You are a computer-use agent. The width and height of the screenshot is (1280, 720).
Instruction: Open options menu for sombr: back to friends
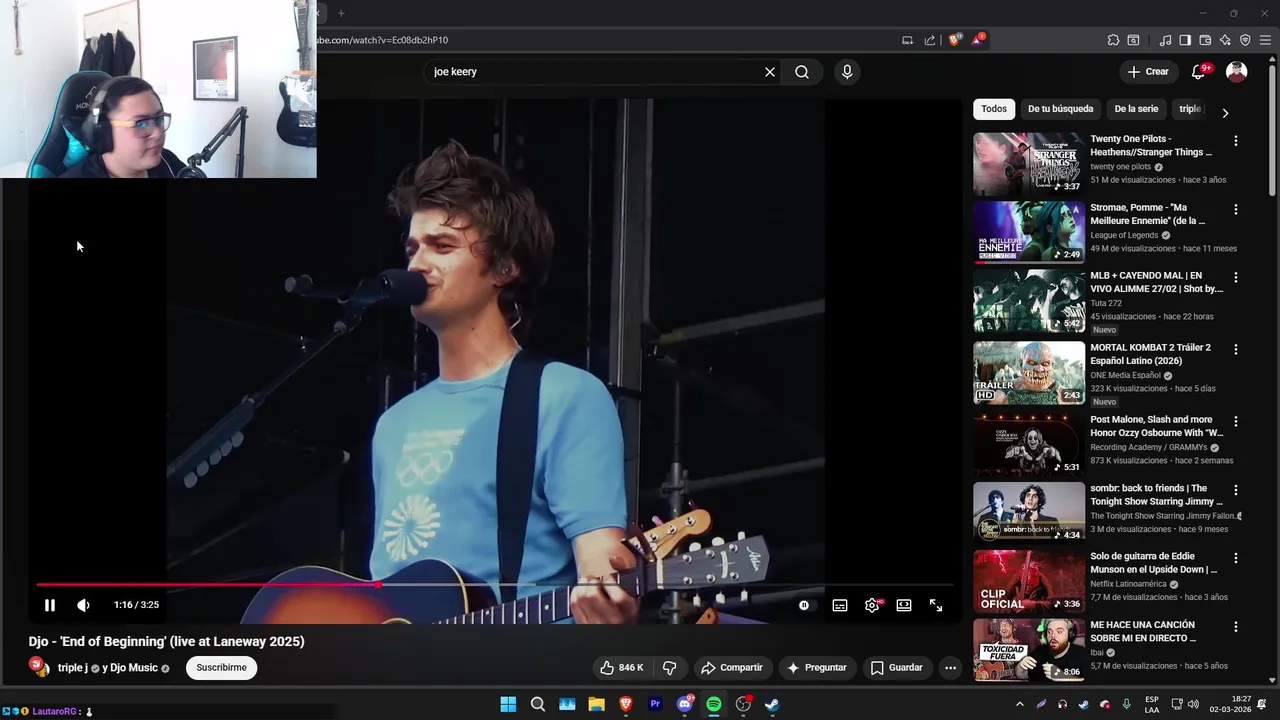click(1236, 490)
